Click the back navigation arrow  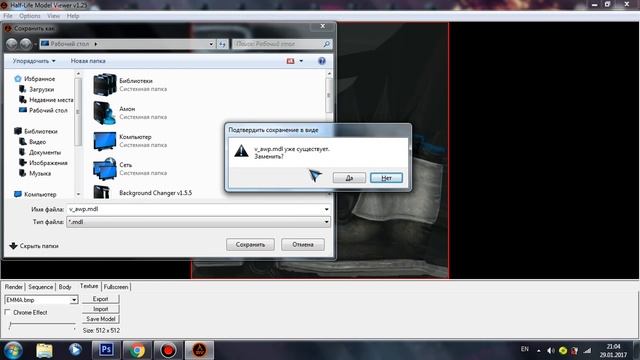pyautogui.click(x=12, y=44)
